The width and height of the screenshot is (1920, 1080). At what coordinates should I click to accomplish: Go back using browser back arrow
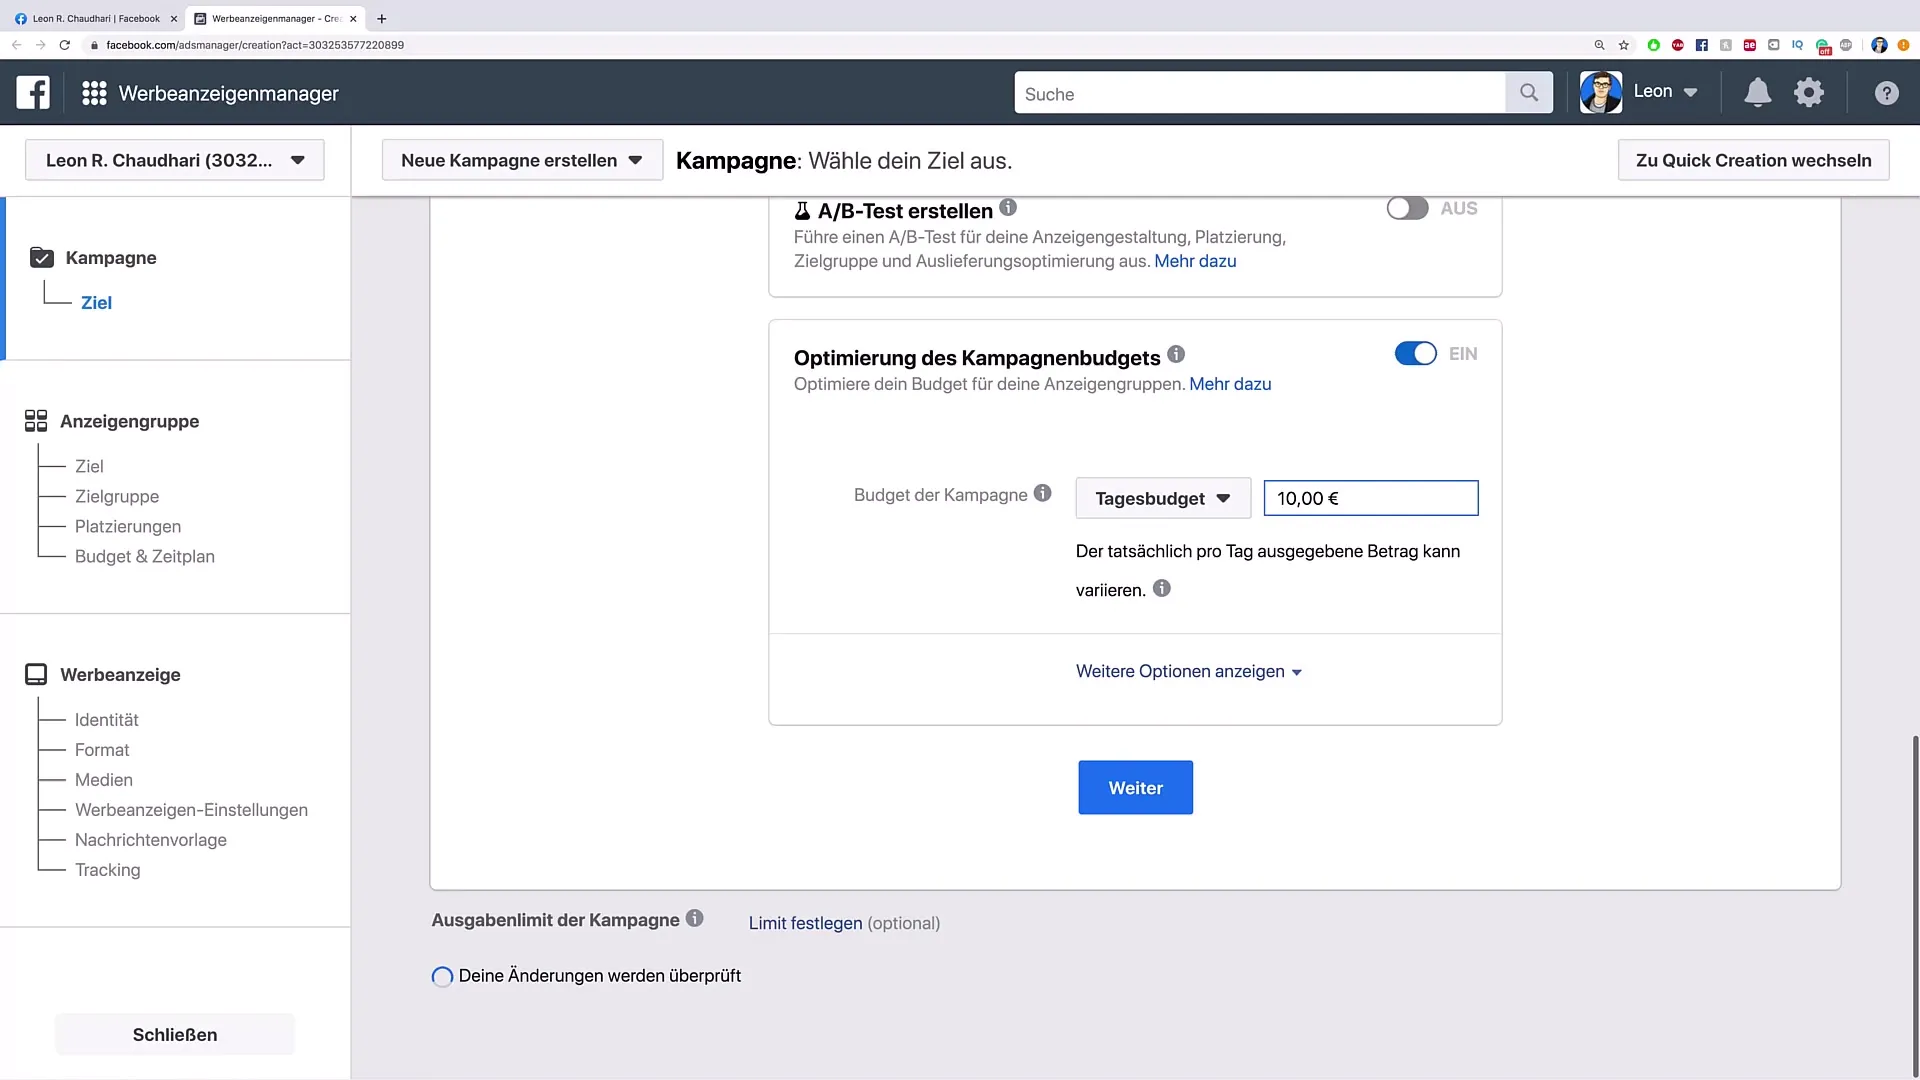[x=16, y=45]
